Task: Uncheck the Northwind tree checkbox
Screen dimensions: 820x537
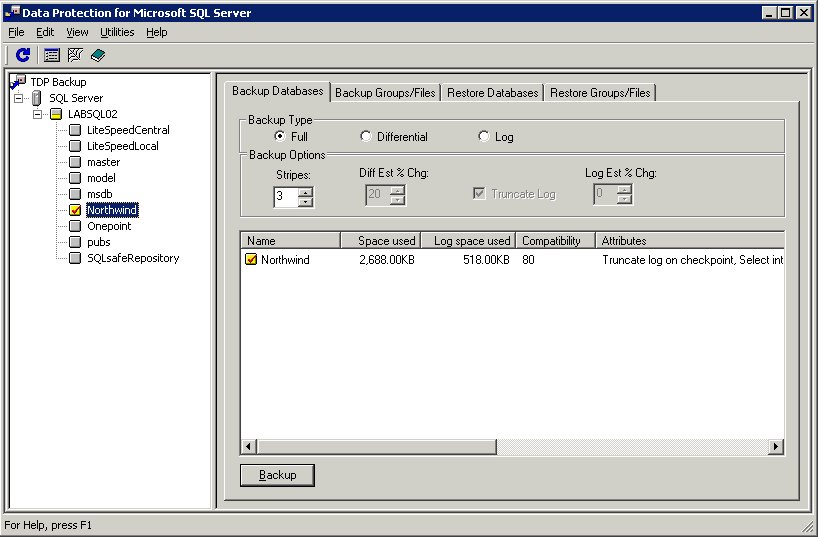Action: tap(75, 210)
